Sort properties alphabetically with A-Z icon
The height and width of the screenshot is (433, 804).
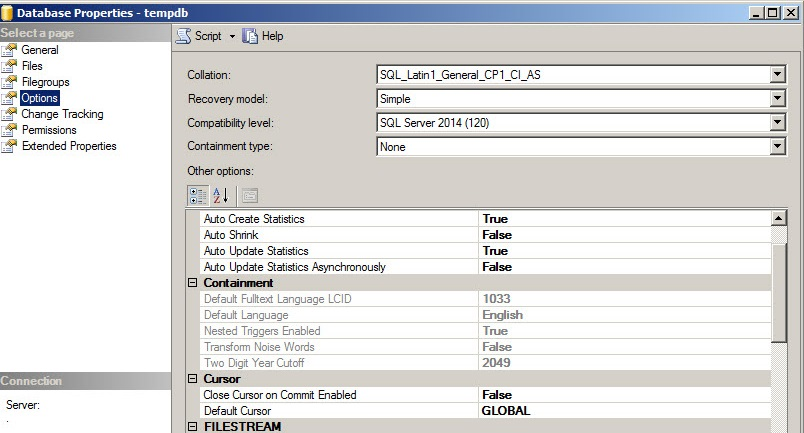[x=221, y=195]
